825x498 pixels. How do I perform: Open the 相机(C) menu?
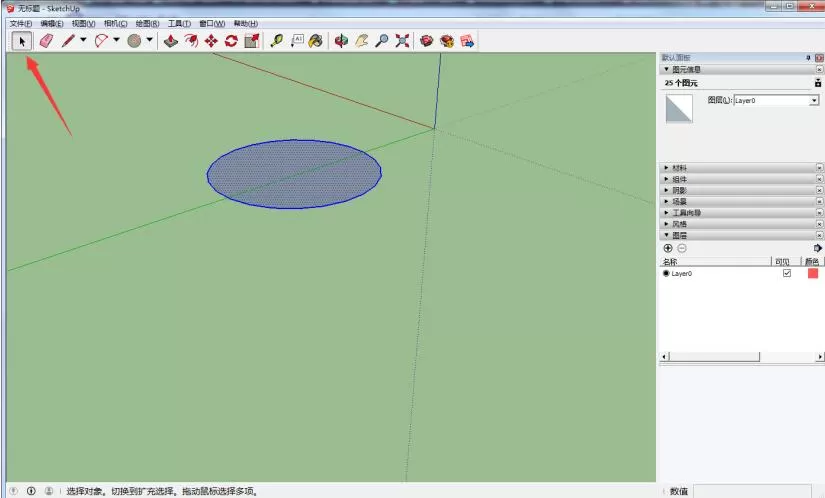[115, 24]
